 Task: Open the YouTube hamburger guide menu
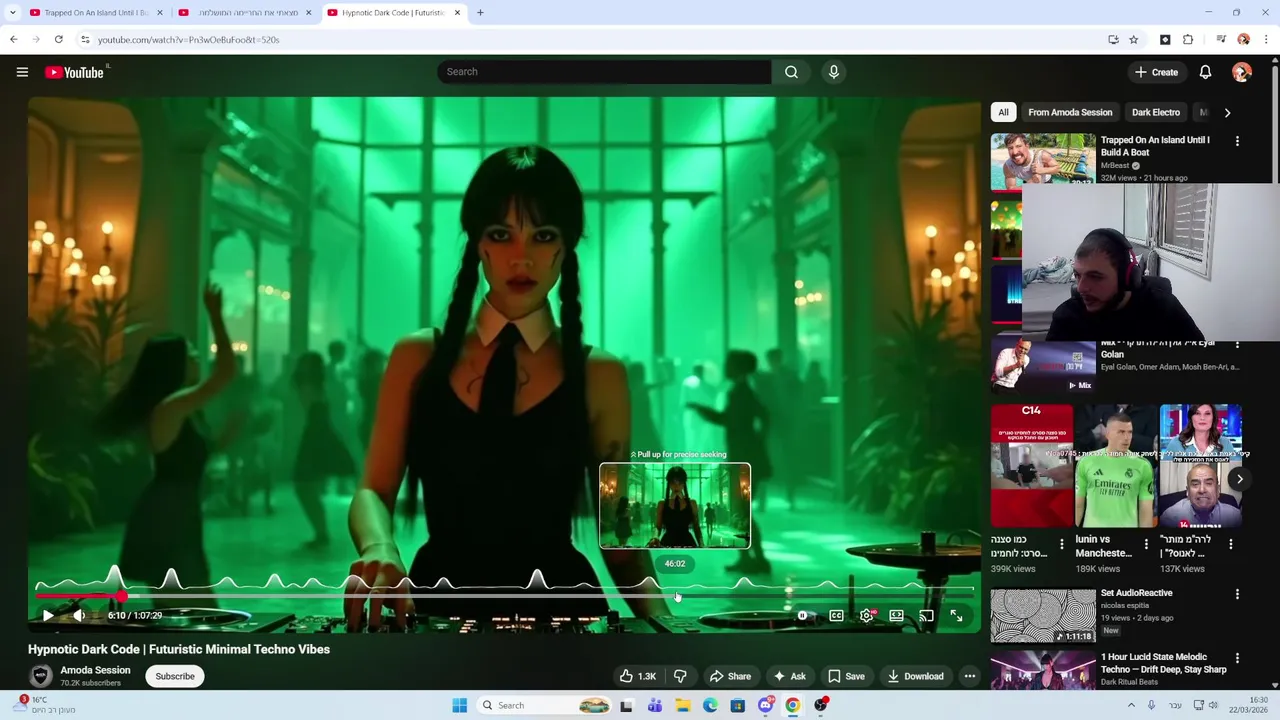click(x=22, y=72)
